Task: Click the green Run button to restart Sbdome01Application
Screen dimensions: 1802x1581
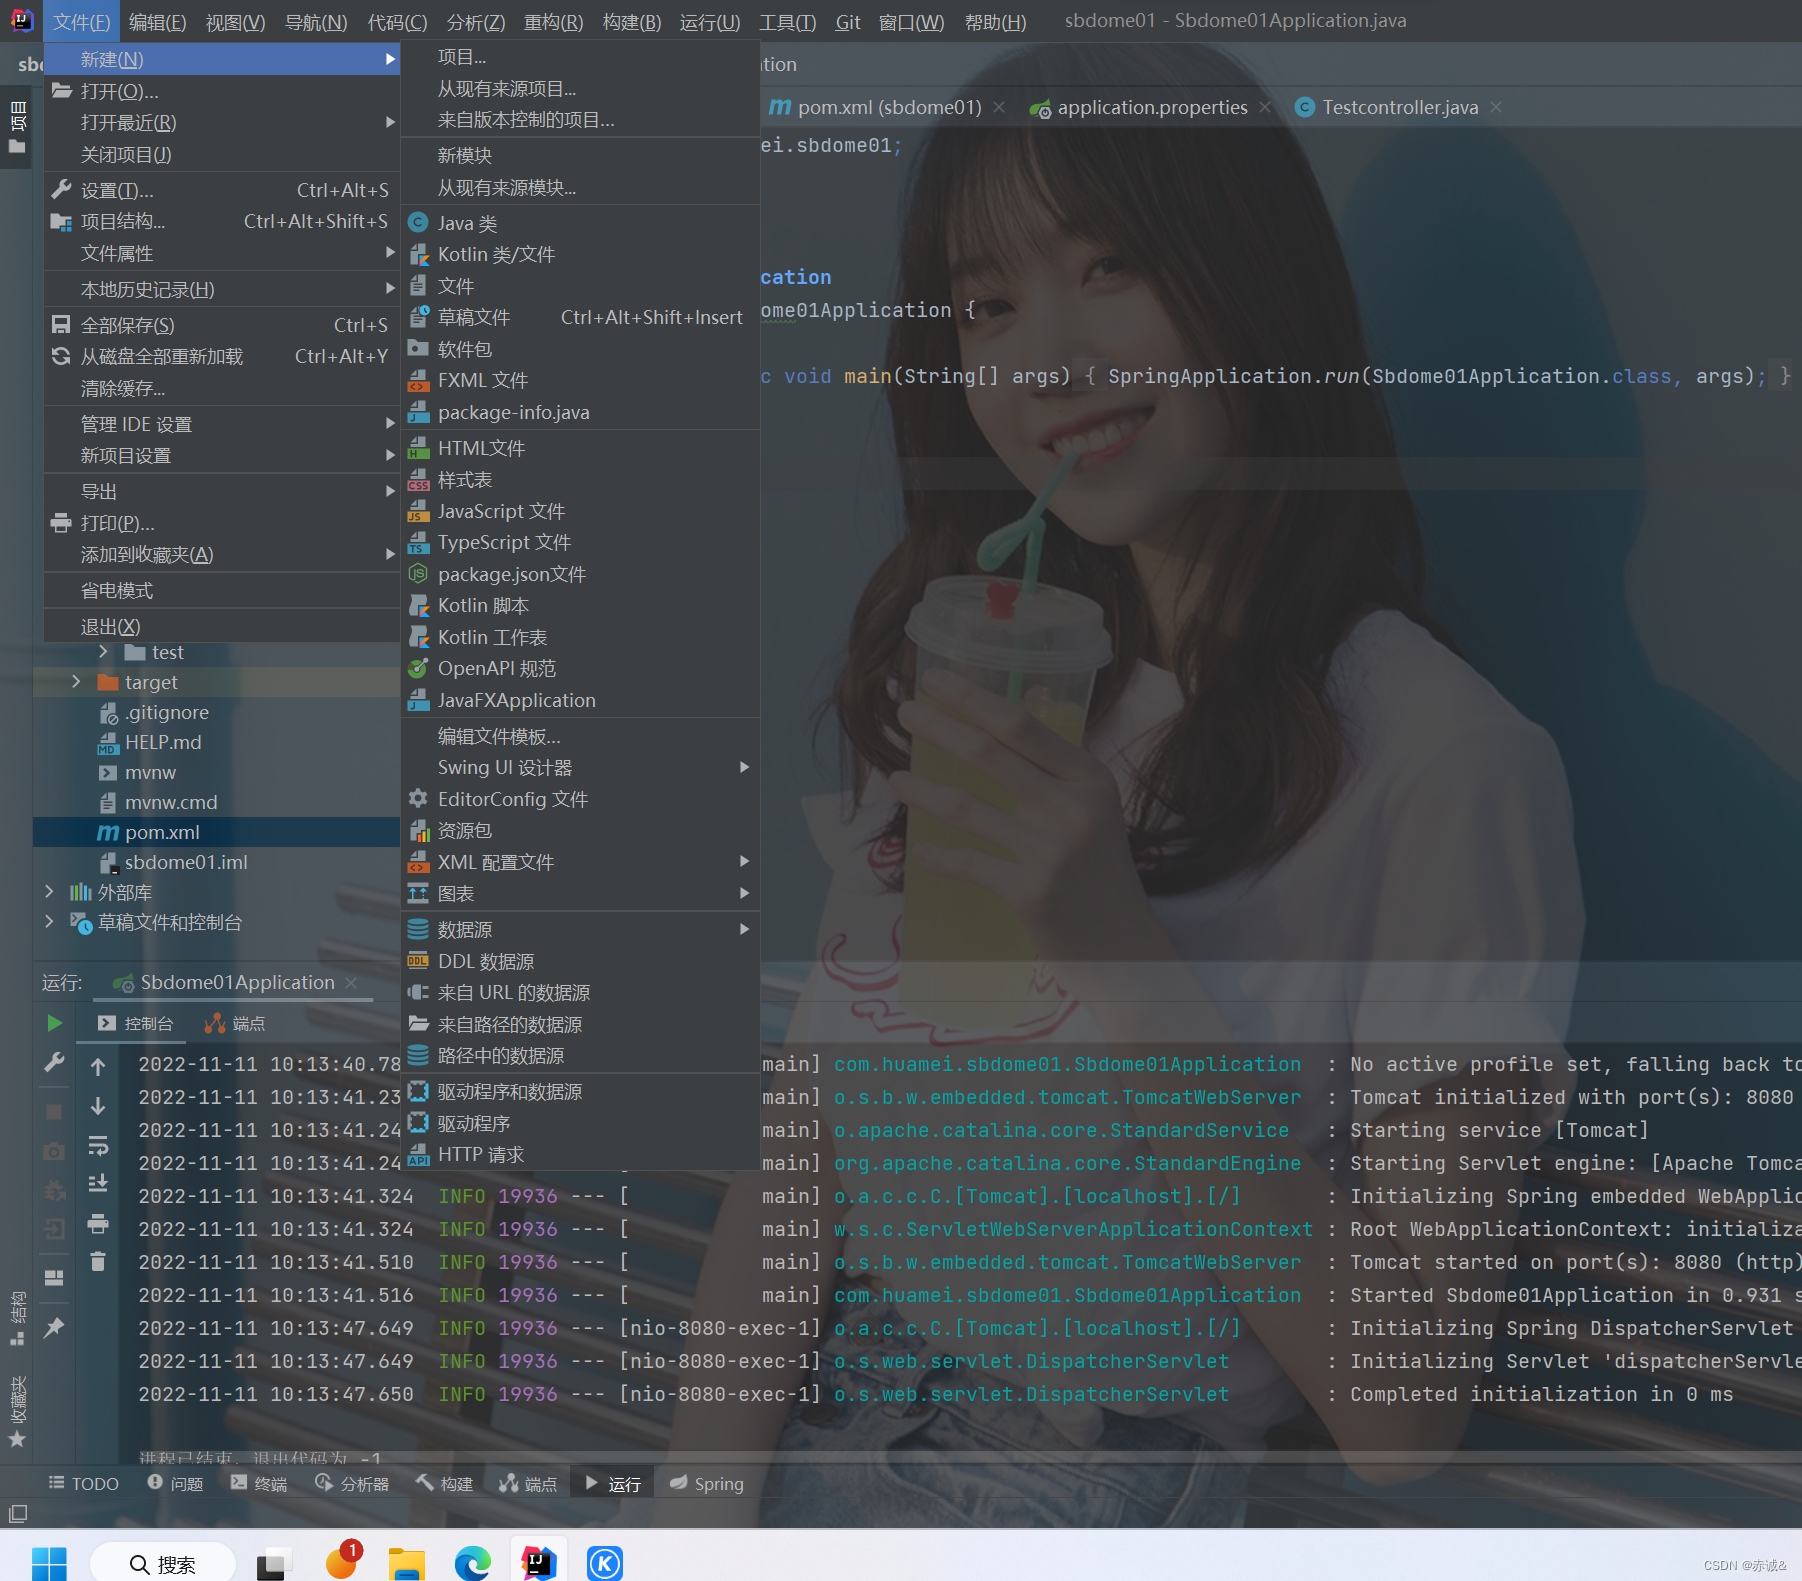Action: [54, 1023]
